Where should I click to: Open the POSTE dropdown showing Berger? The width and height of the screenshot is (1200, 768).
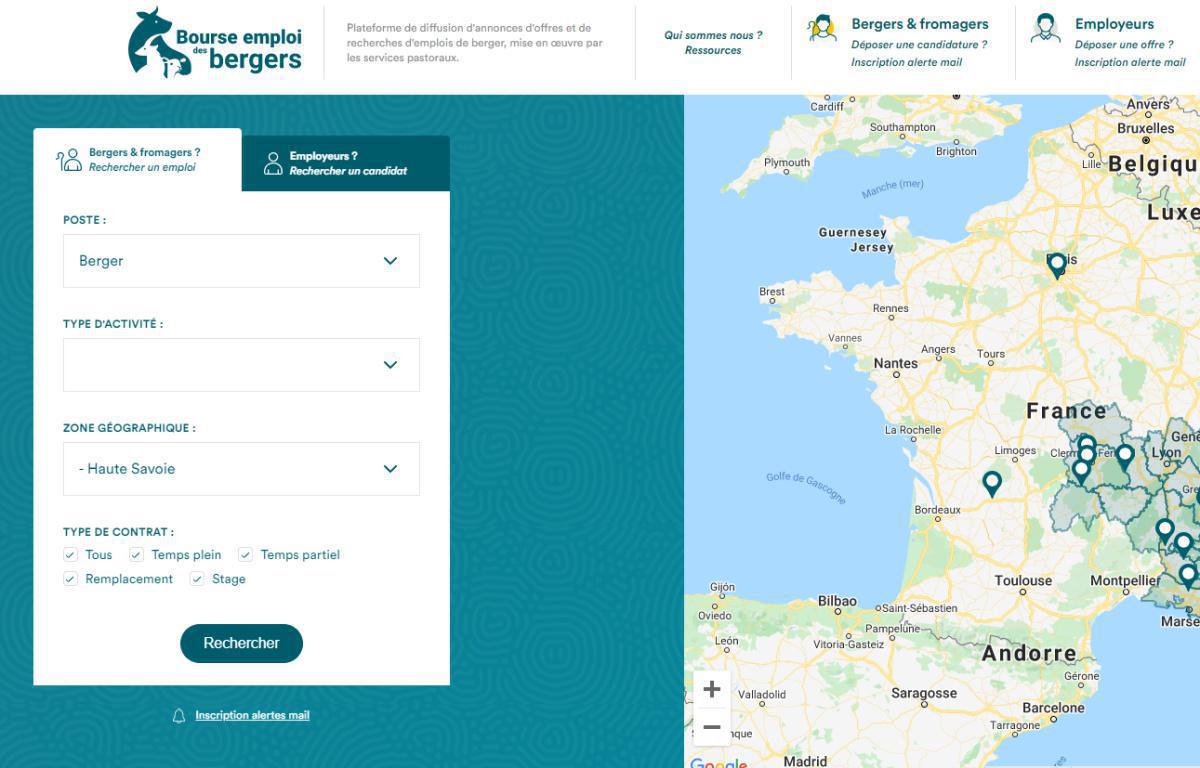(x=241, y=260)
